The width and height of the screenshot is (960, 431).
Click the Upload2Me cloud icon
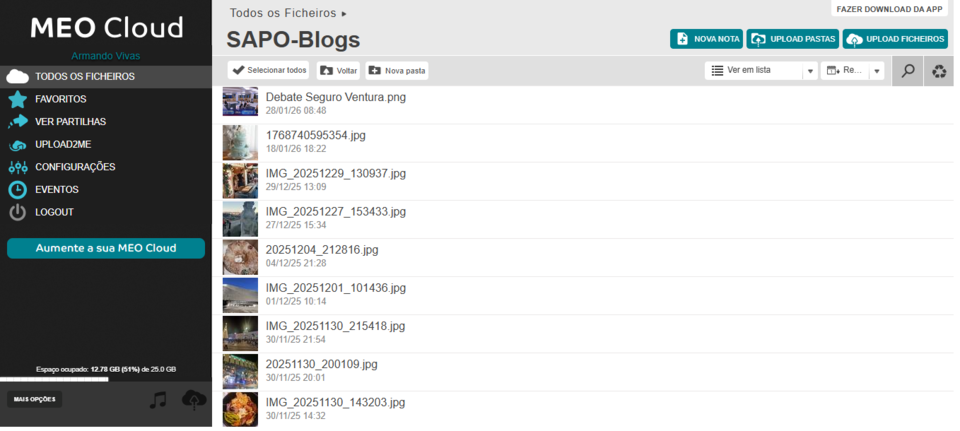[x=18, y=145]
